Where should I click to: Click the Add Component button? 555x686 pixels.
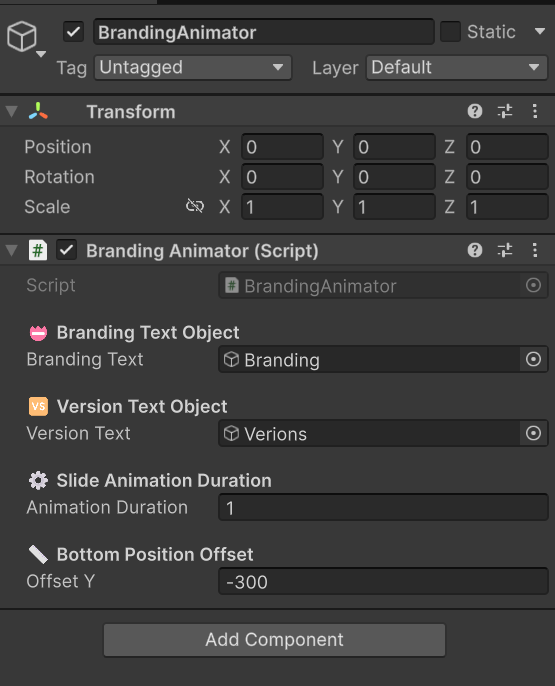[274, 640]
